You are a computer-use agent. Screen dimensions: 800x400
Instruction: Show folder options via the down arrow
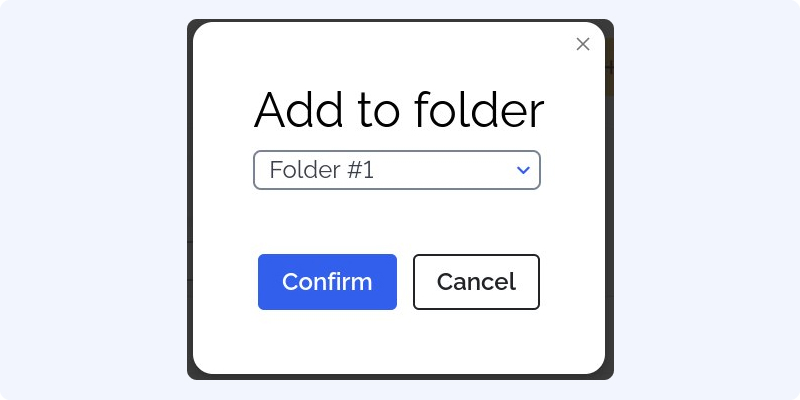pyautogui.click(x=523, y=170)
